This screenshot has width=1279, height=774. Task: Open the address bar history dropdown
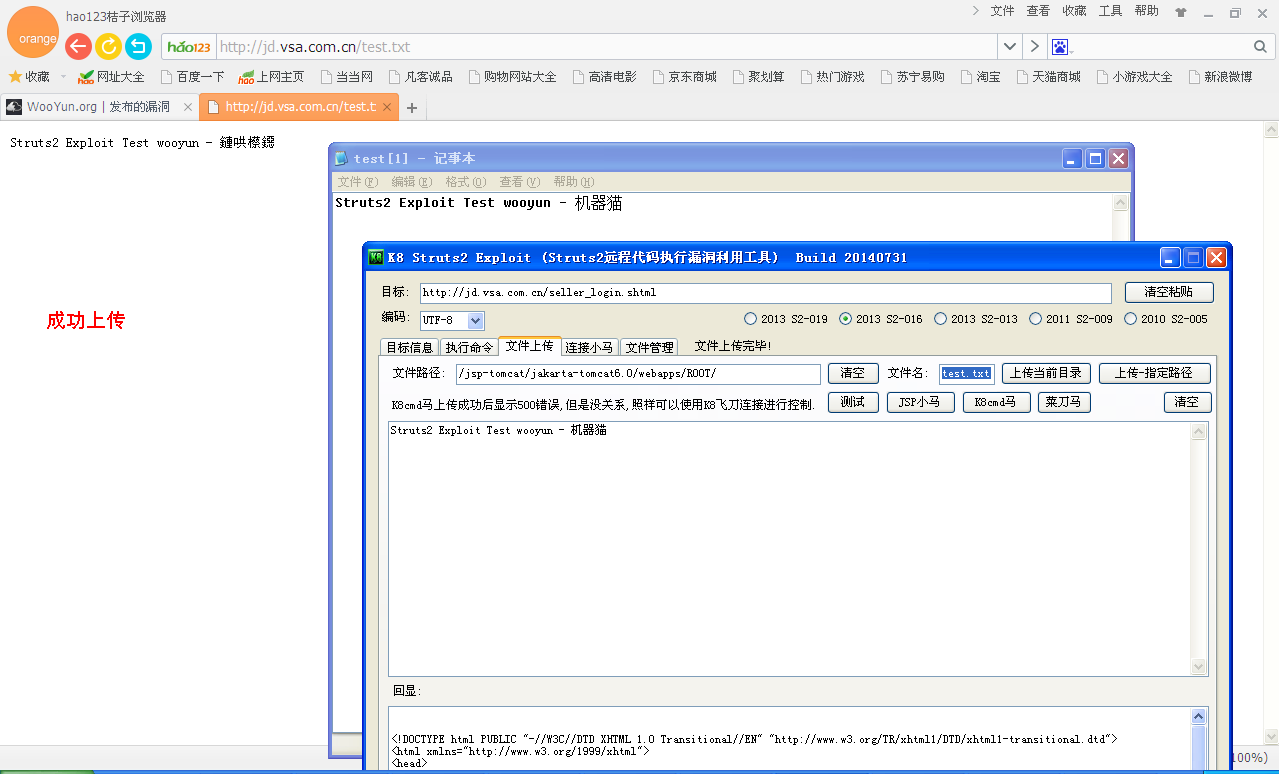click(1010, 47)
